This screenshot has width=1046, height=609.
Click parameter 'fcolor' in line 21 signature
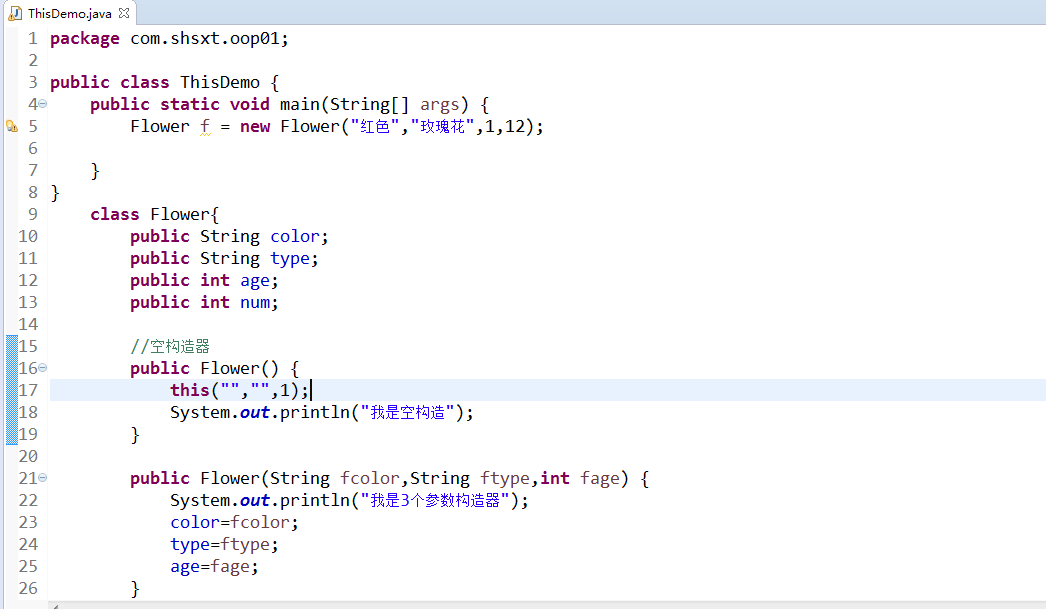(370, 478)
